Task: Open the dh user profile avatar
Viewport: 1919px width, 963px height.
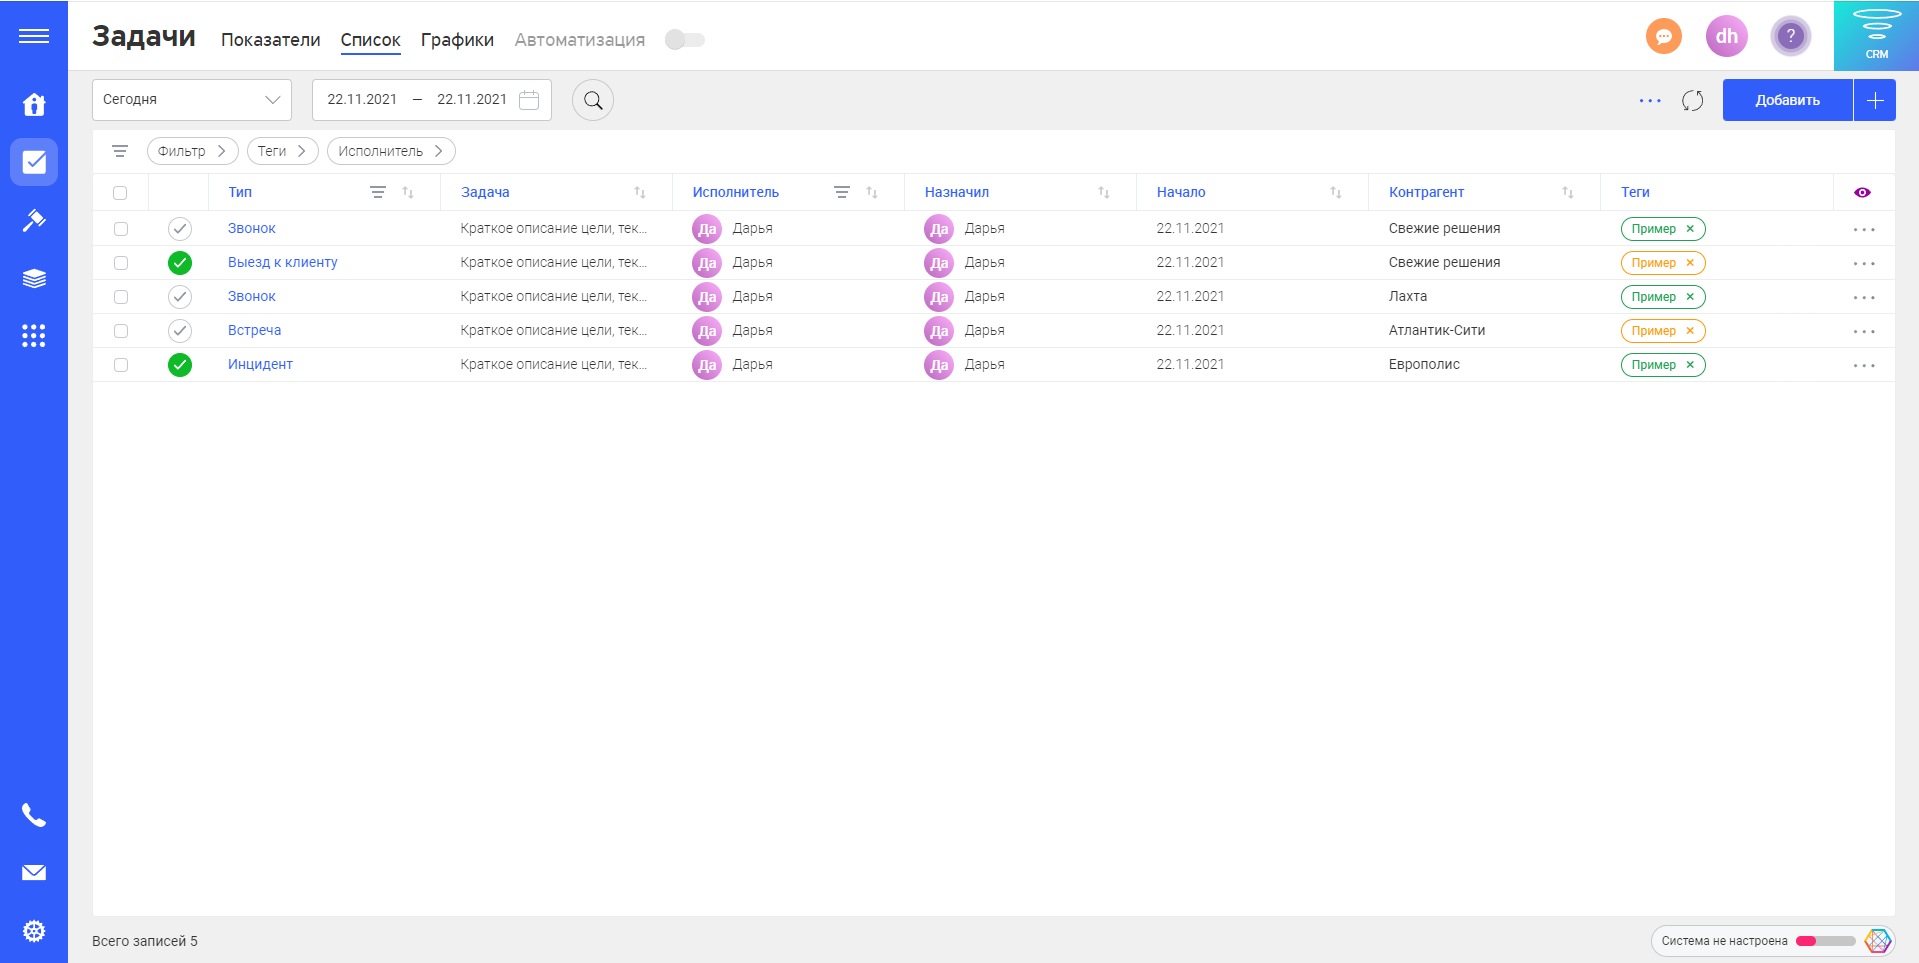Action: pyautogui.click(x=1727, y=37)
